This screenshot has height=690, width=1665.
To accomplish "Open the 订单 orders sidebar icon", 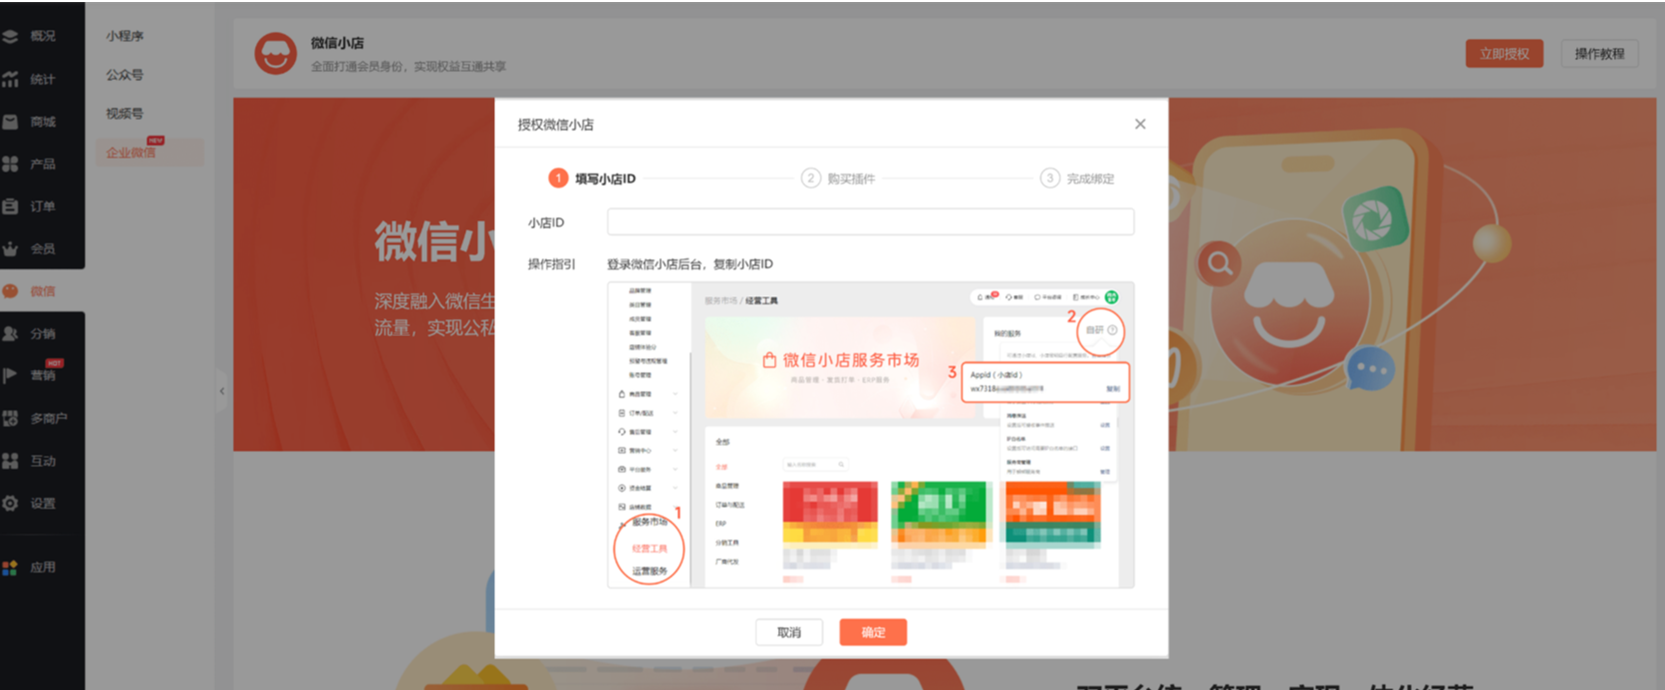I will pos(10,206).
